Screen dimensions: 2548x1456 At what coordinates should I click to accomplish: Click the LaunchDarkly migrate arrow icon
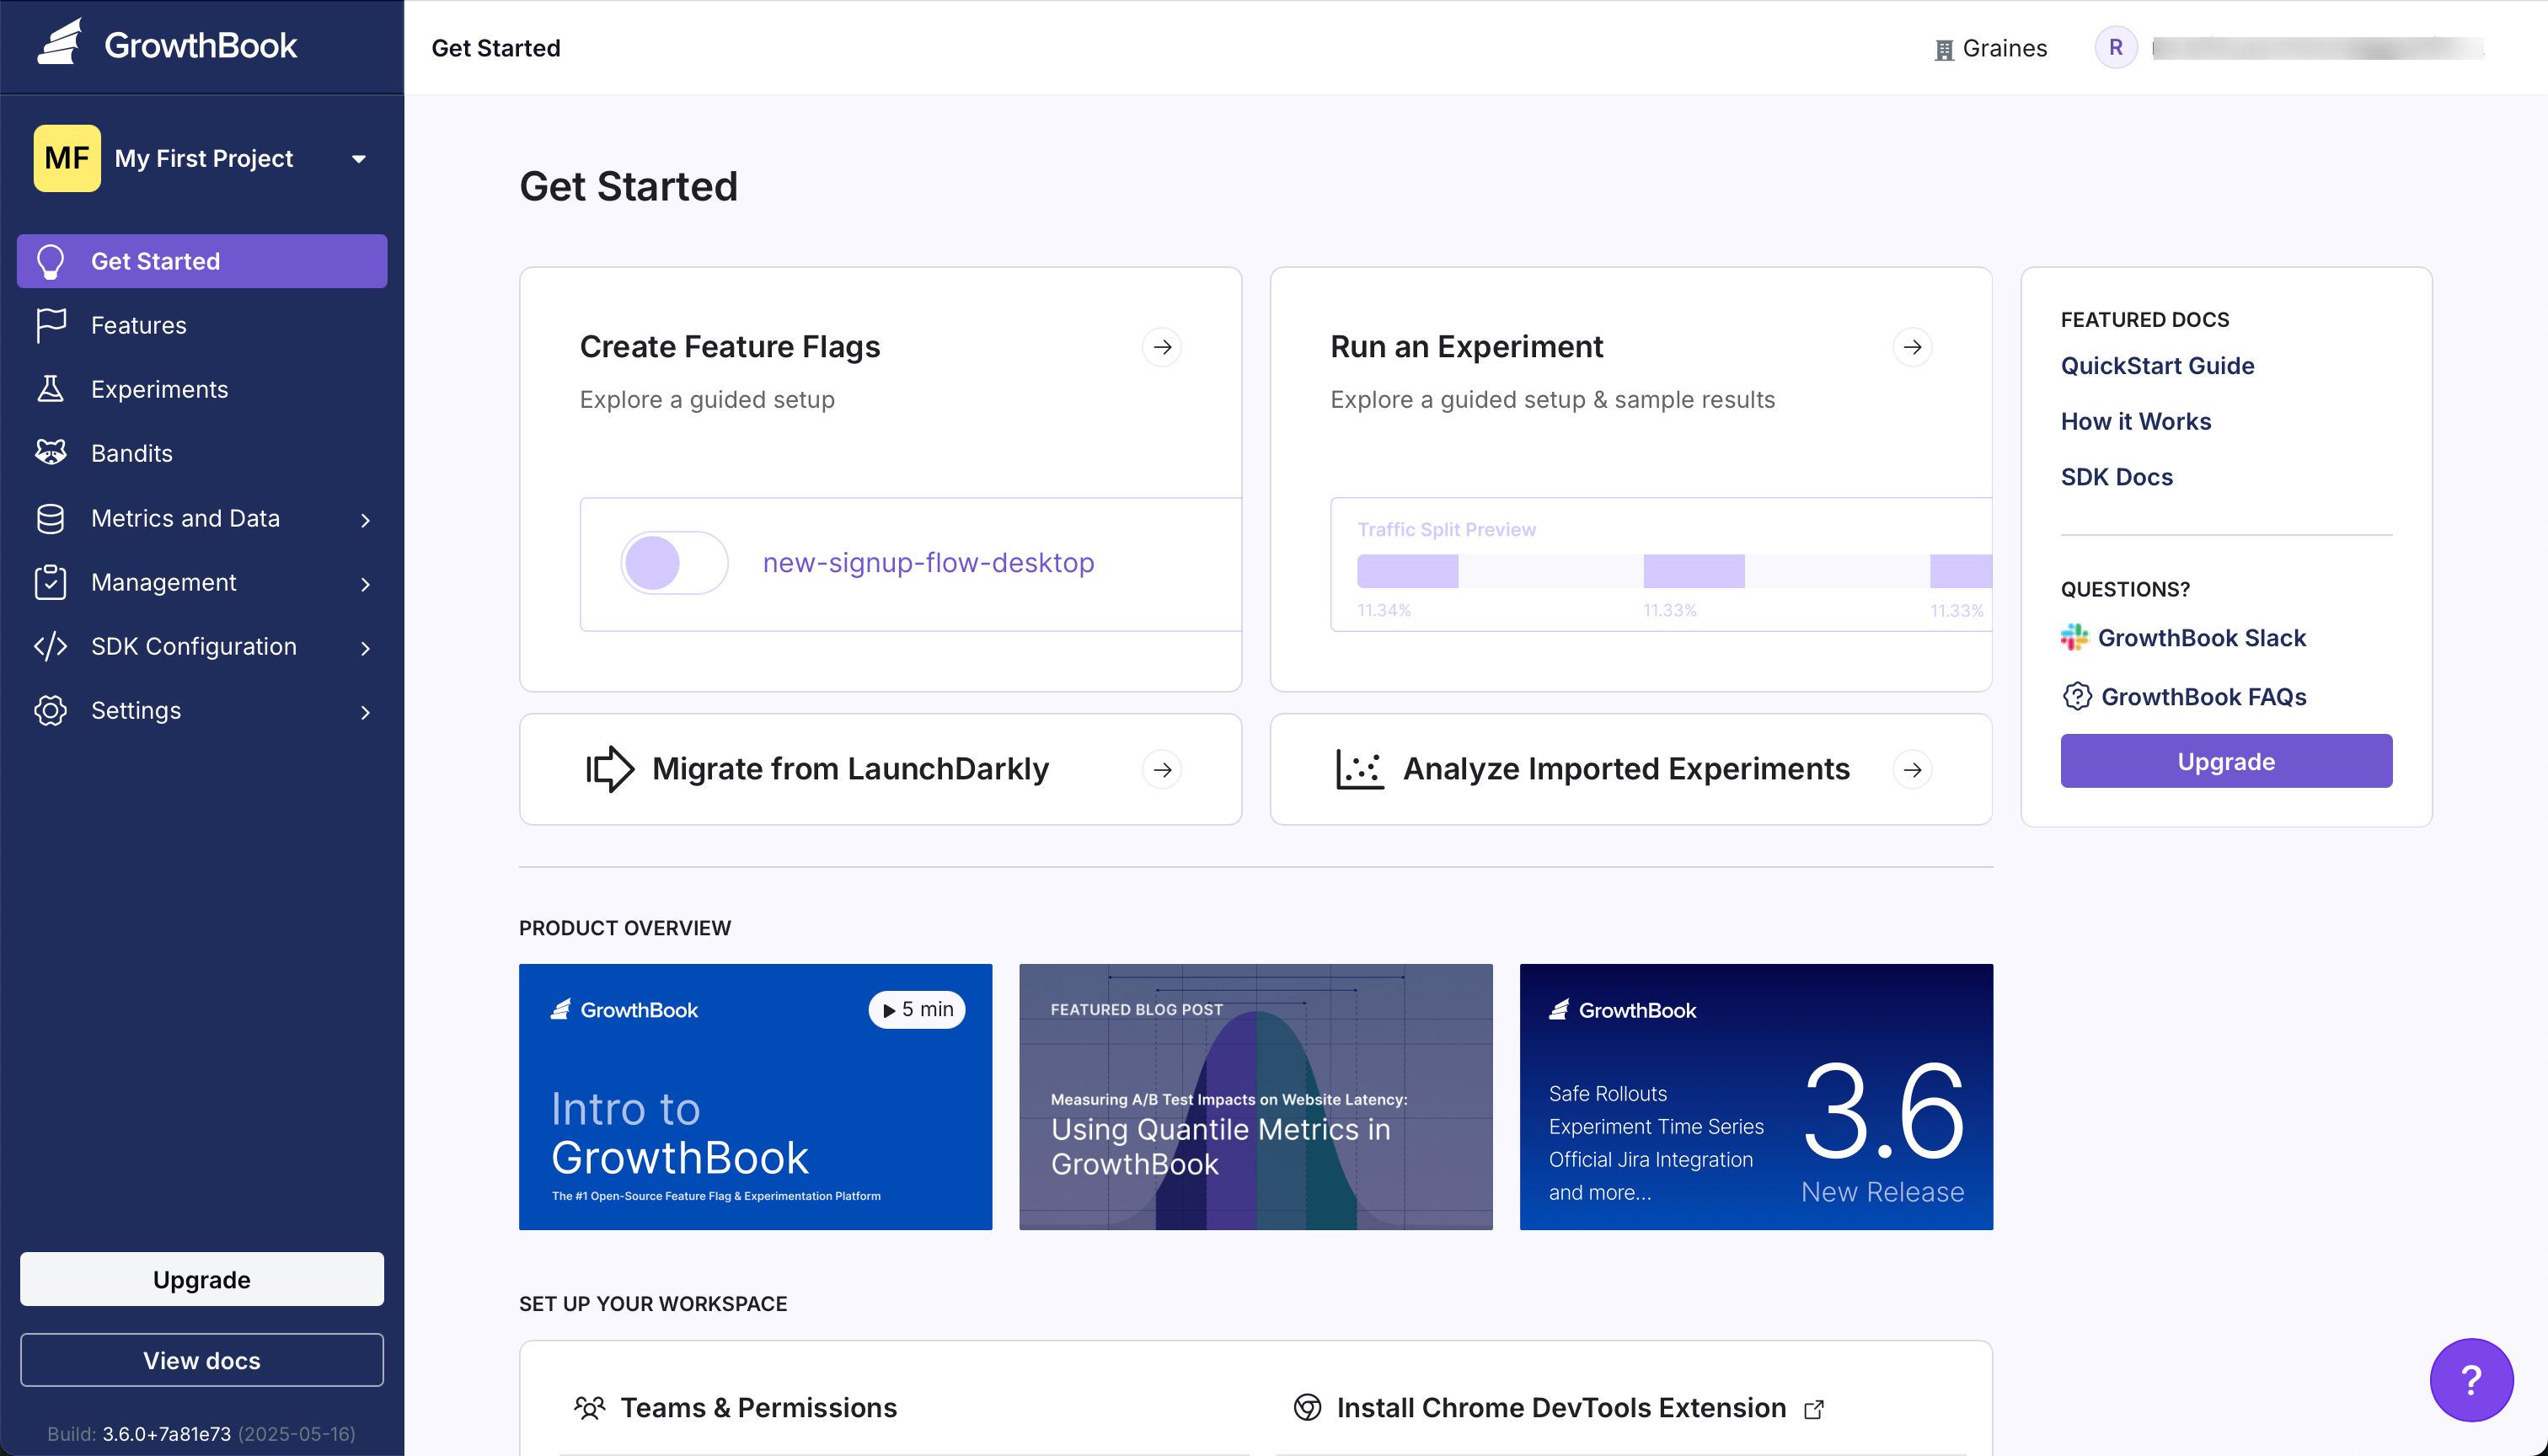point(610,769)
